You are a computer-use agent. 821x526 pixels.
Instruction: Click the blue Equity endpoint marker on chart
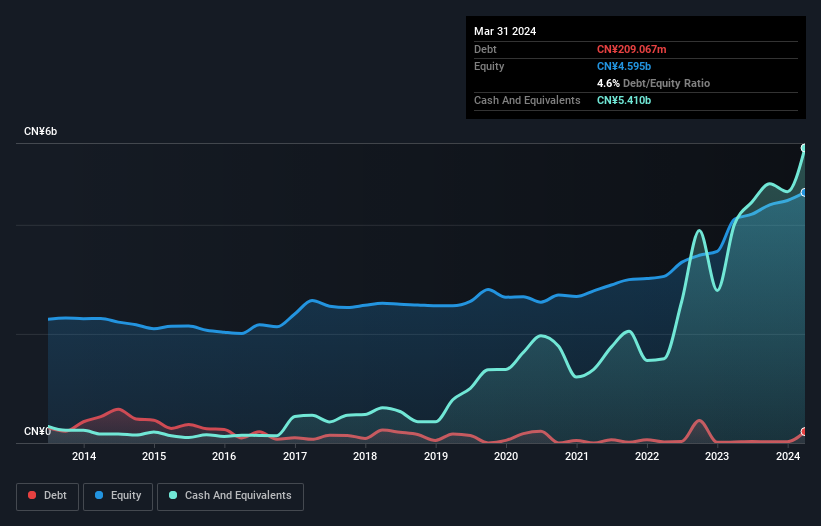[x=804, y=192]
